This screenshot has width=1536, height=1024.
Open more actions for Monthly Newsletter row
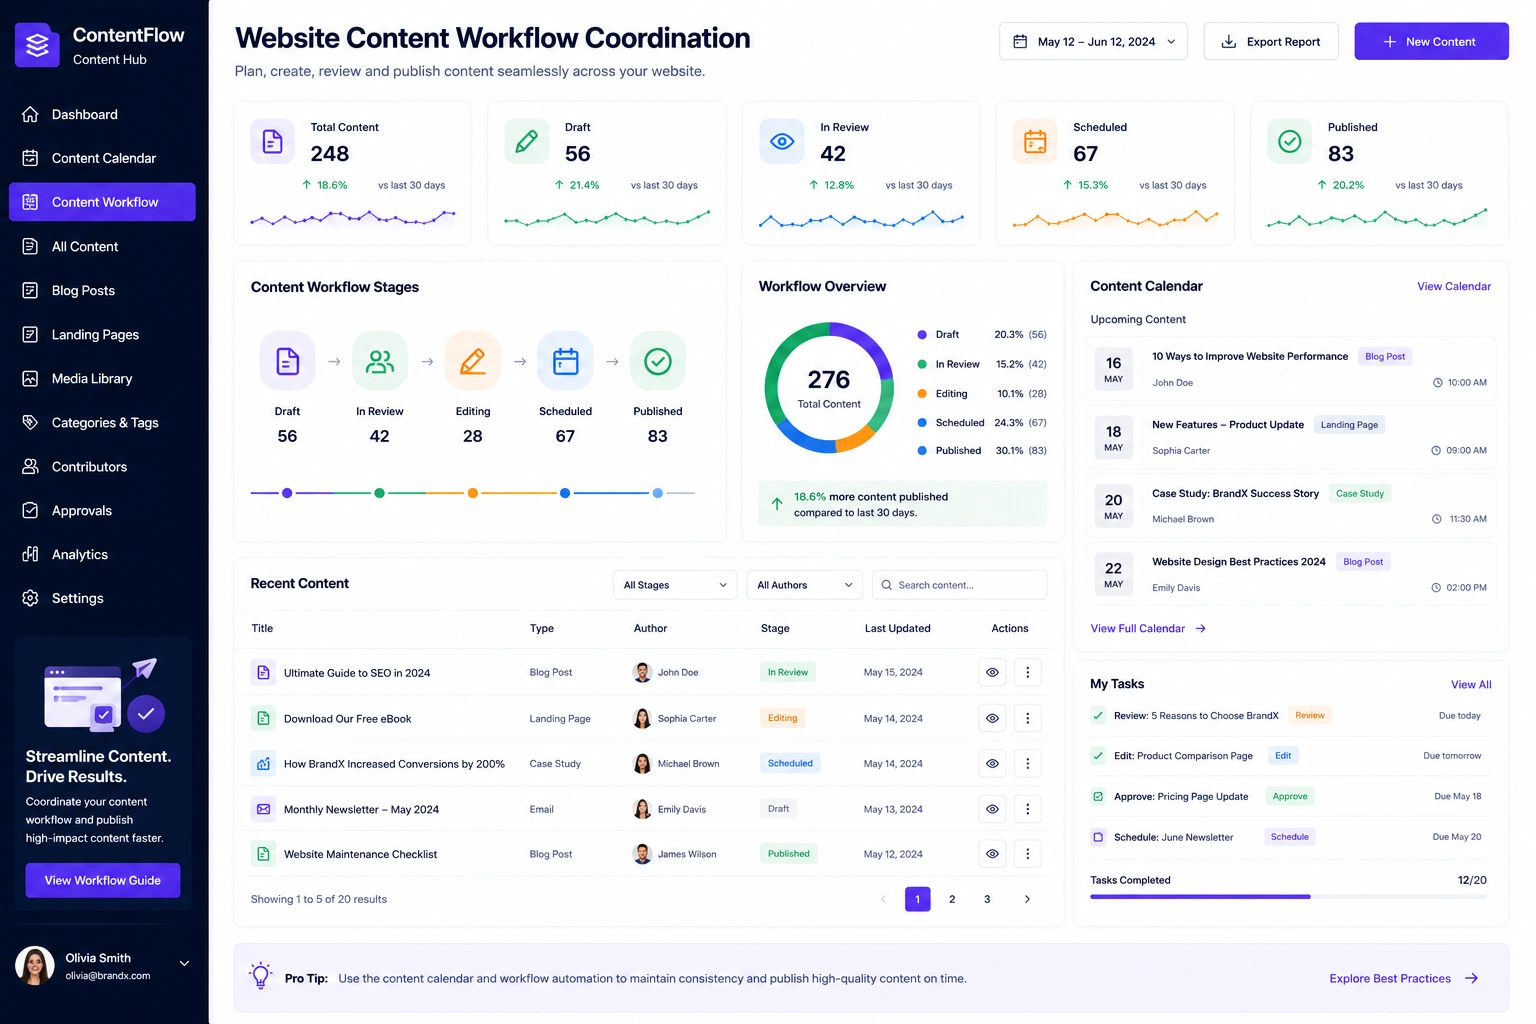(1027, 809)
